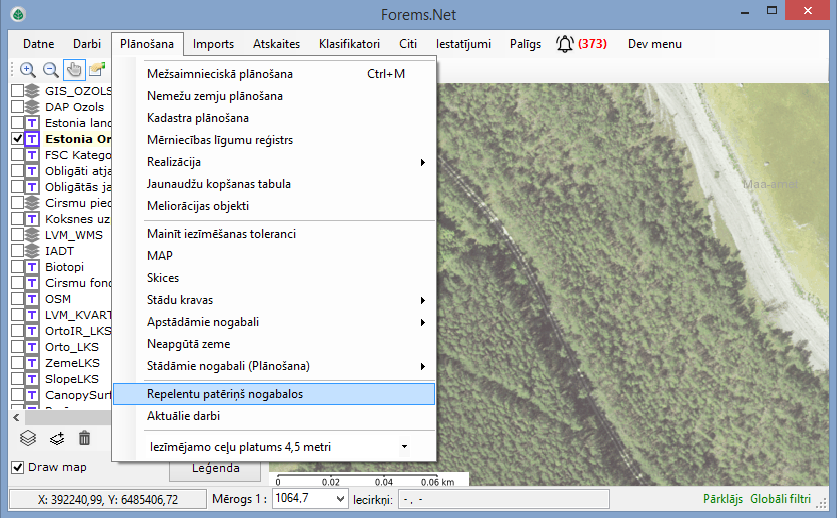Click the LVM_WMS layer stack icon
This screenshot has height=518, width=837.
click(32, 235)
